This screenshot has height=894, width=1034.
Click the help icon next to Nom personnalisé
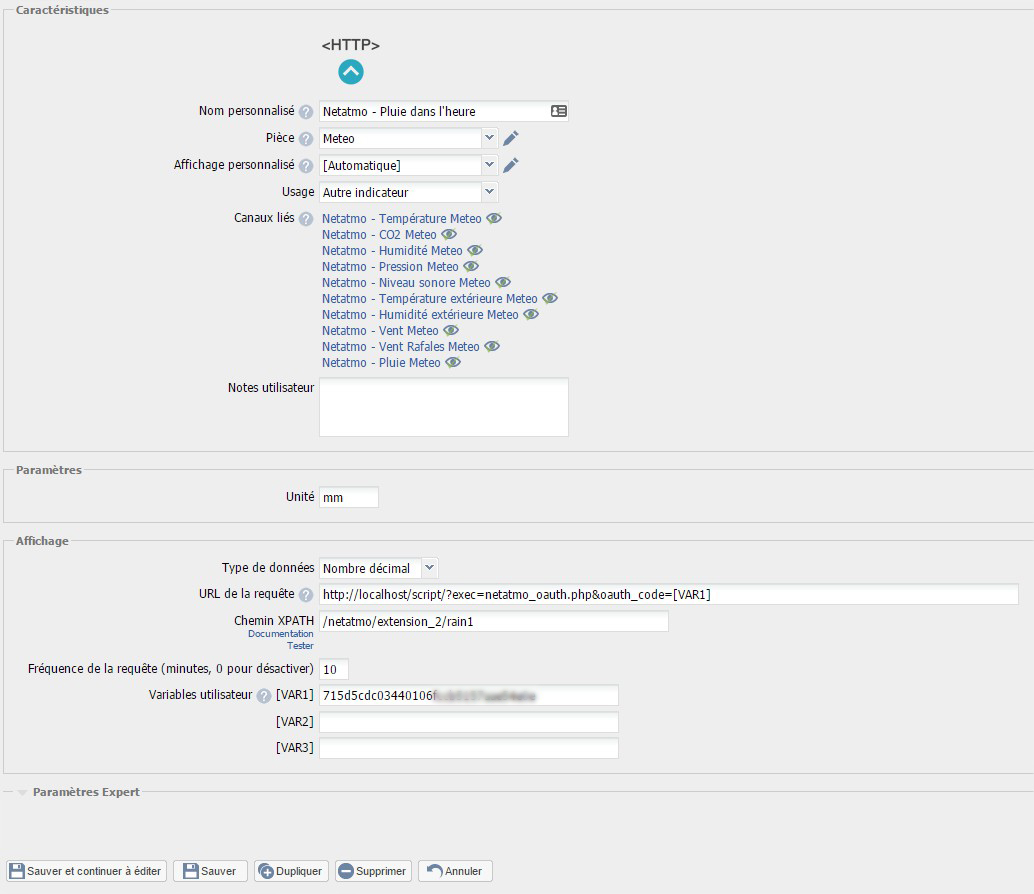coord(306,112)
